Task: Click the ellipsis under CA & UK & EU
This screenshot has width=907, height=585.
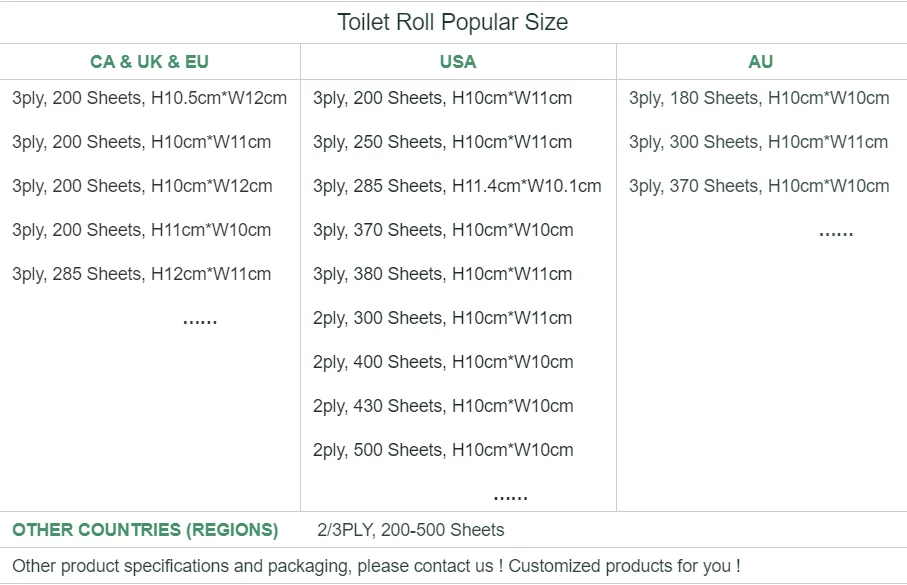Action: (200, 321)
